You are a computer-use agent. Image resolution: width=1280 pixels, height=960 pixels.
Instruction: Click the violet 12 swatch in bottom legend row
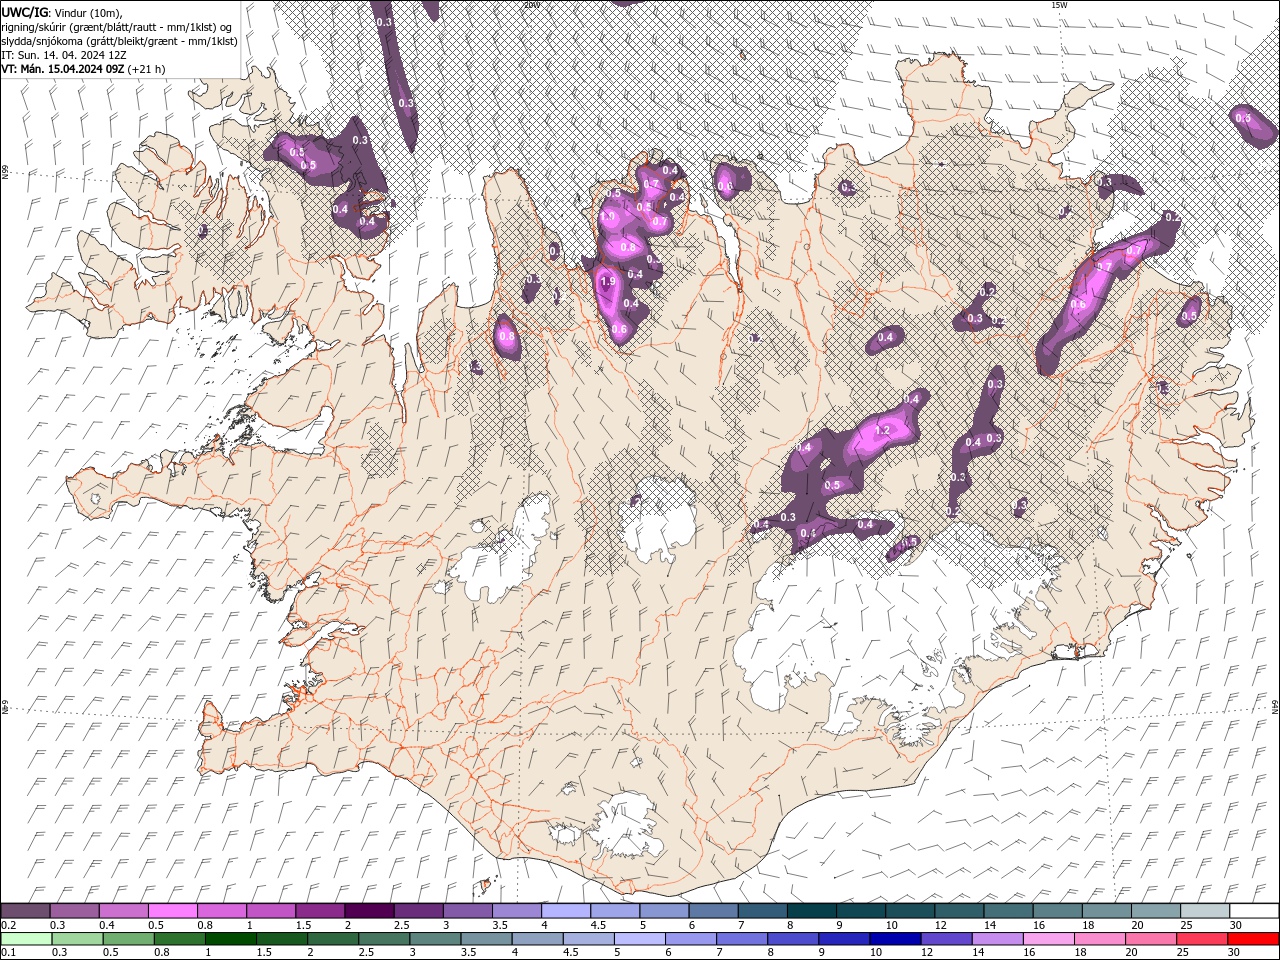pos(946,939)
